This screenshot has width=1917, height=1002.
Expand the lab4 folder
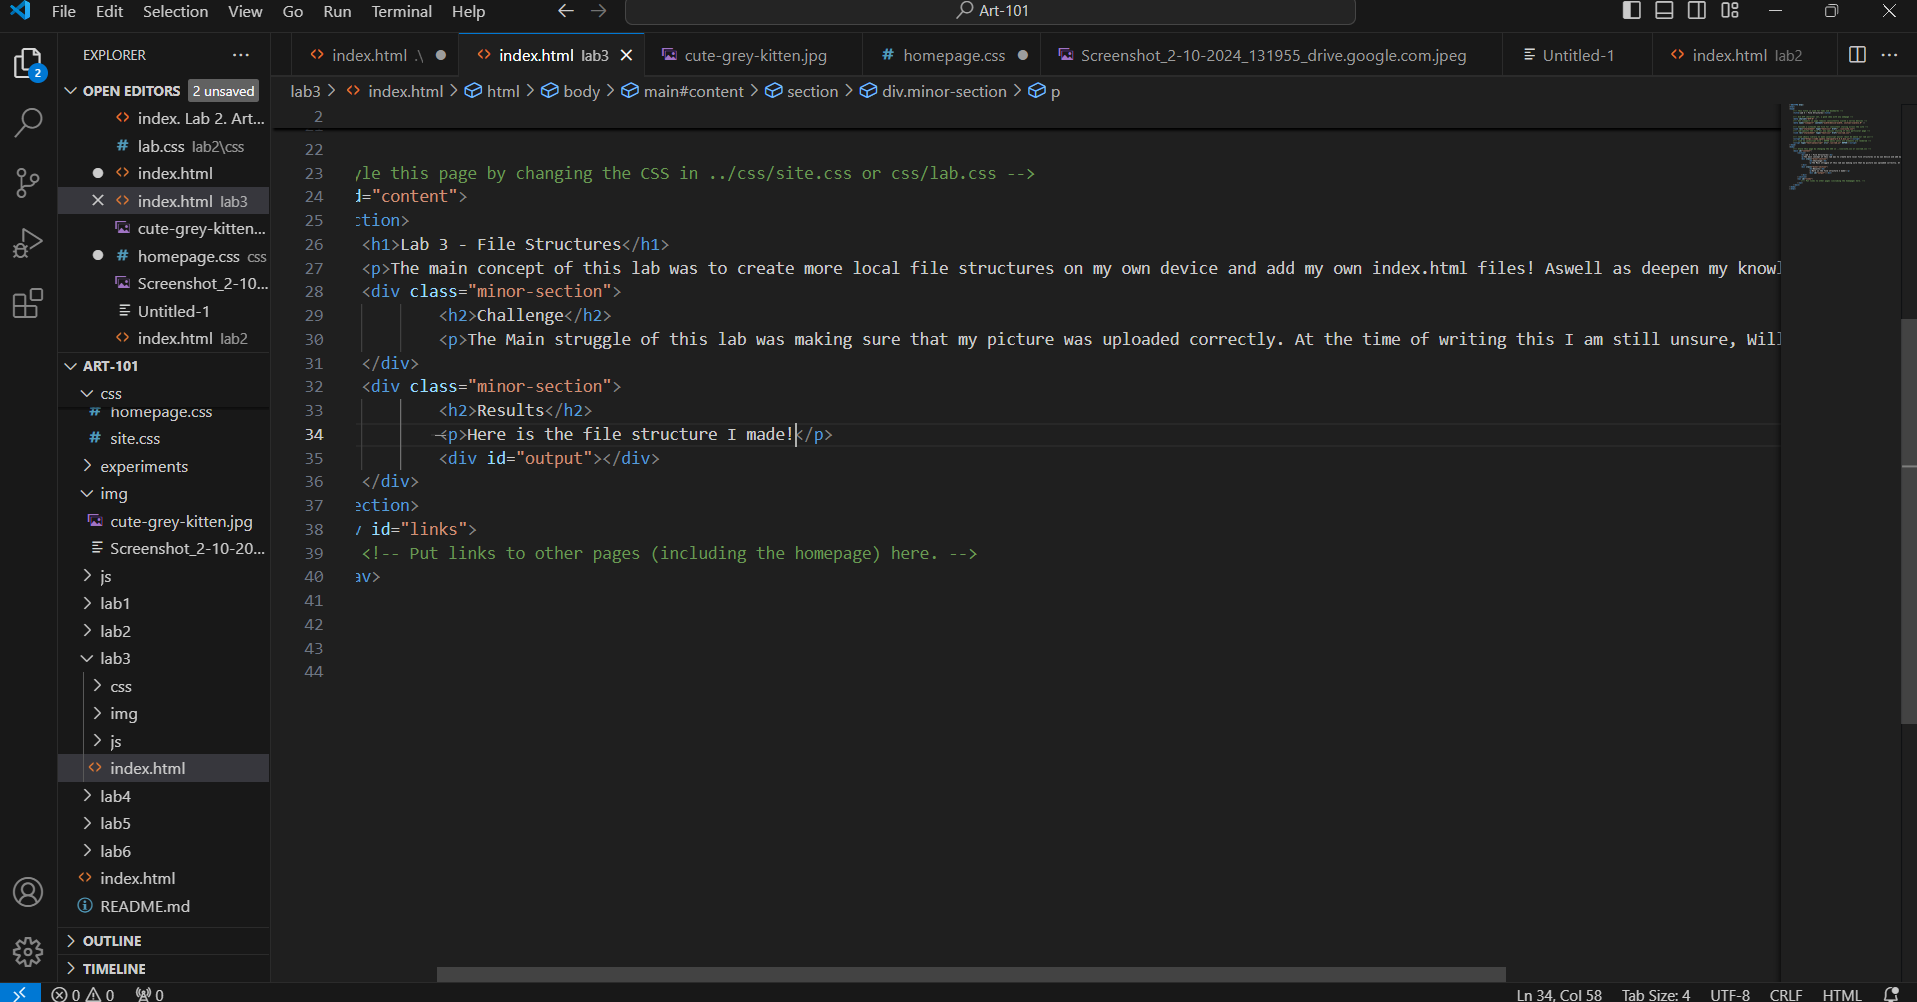pyautogui.click(x=115, y=796)
